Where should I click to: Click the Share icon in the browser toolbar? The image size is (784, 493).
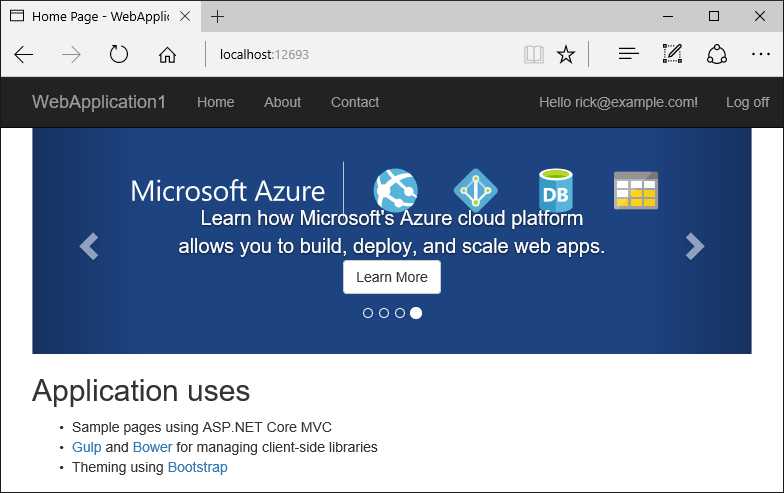tap(716, 54)
